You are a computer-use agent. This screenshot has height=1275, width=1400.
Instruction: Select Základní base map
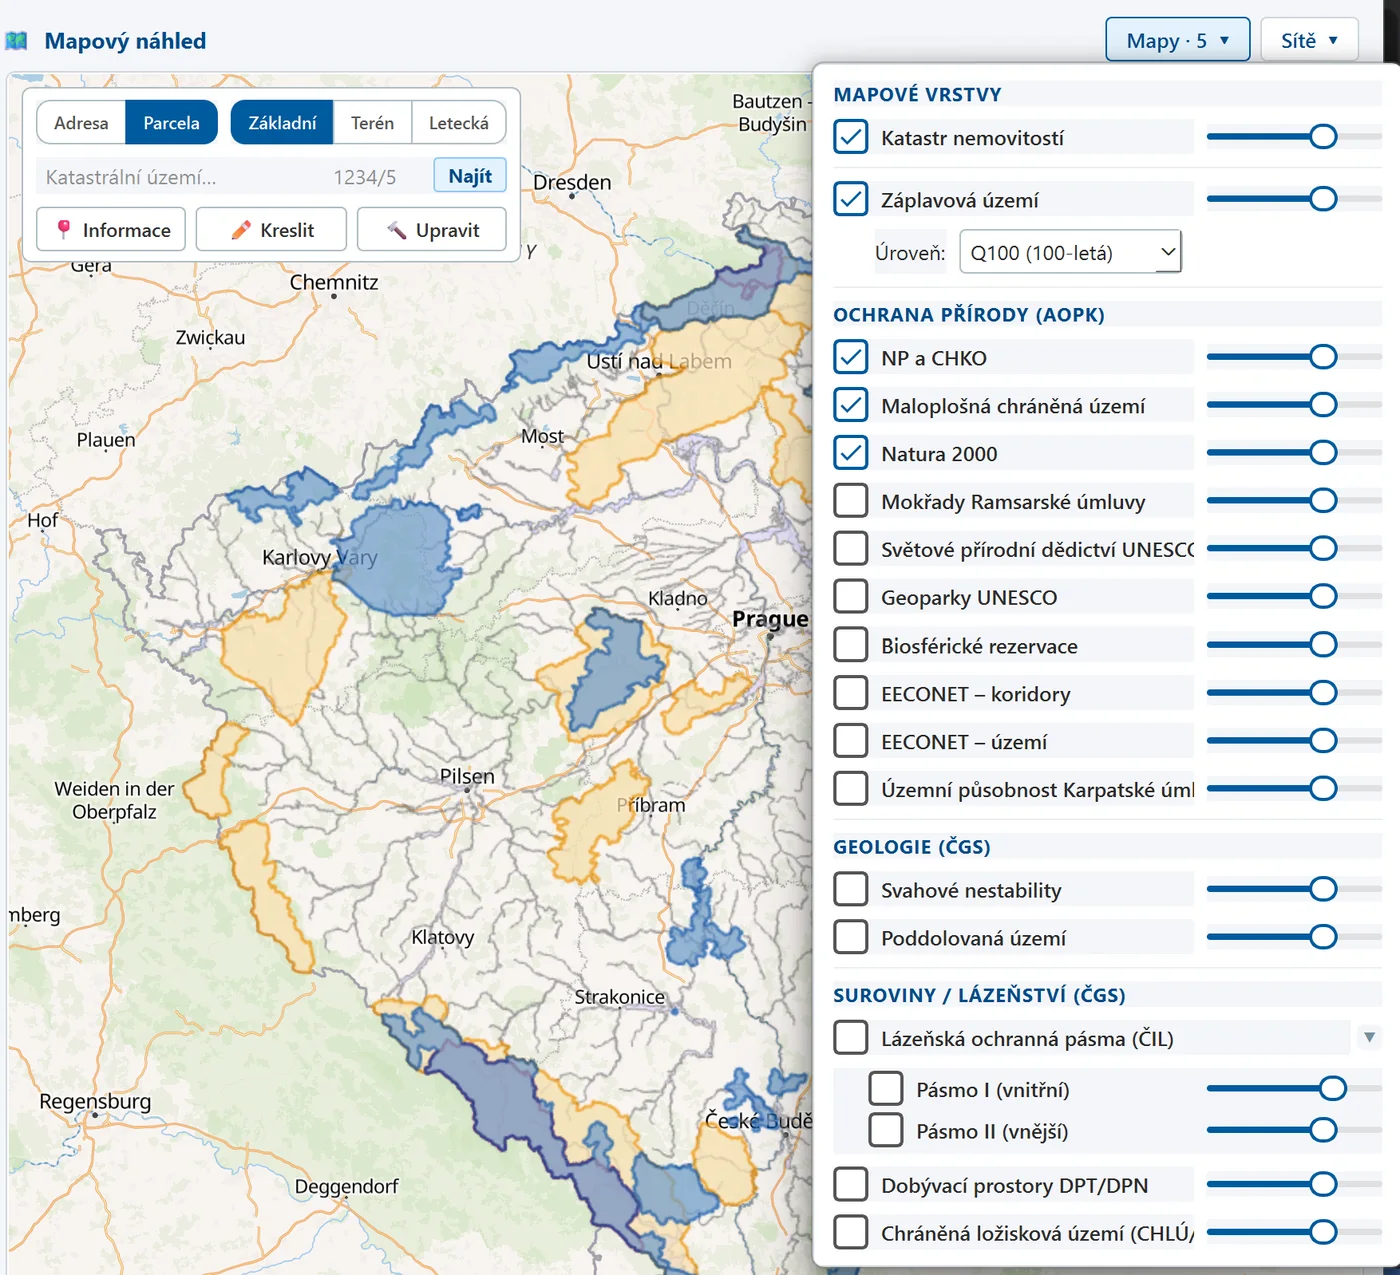point(282,123)
